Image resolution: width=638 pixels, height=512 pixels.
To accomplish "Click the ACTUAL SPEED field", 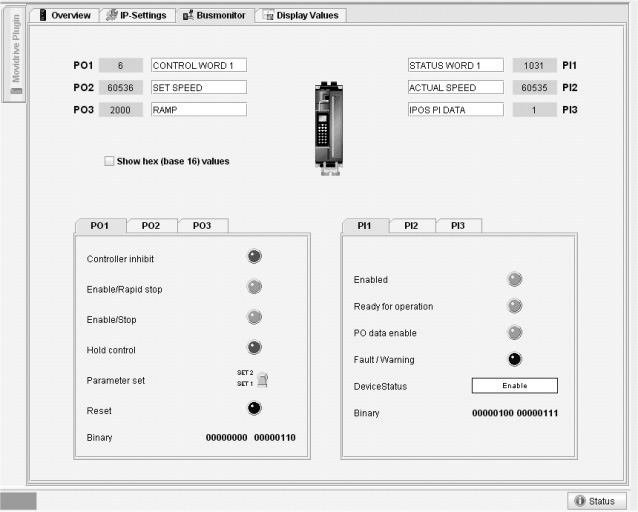I will pos(456,87).
